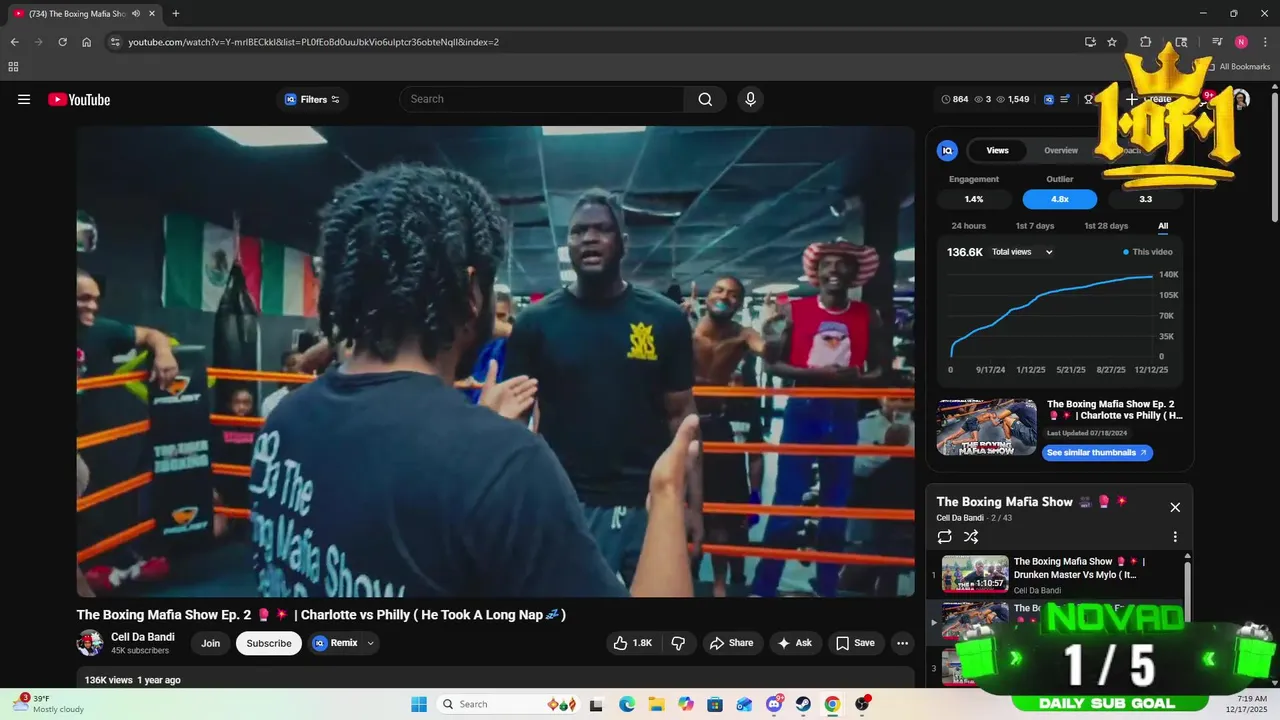Screen dimensions: 1280x720
Task: Expand the Remix dropdown chevron
Action: pos(371,643)
